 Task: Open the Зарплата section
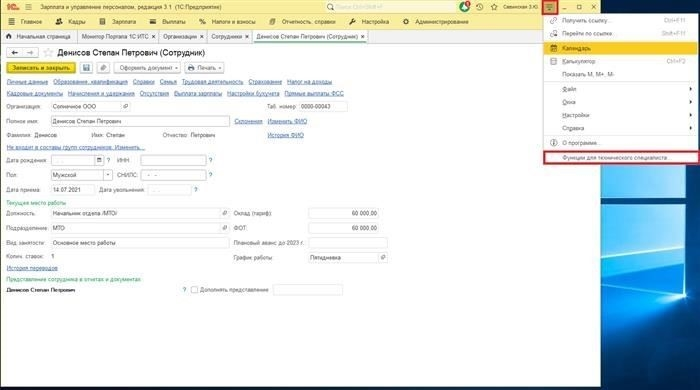[118, 21]
